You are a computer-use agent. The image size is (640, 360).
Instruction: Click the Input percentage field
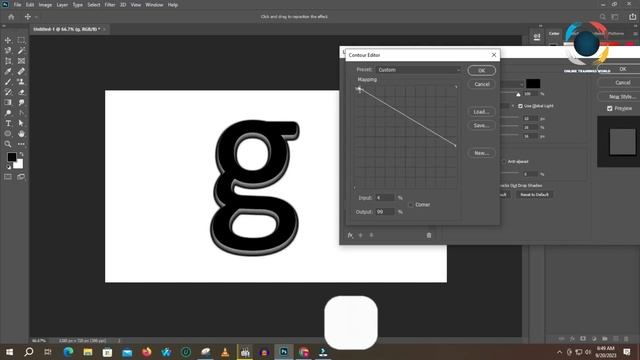tap(385, 198)
